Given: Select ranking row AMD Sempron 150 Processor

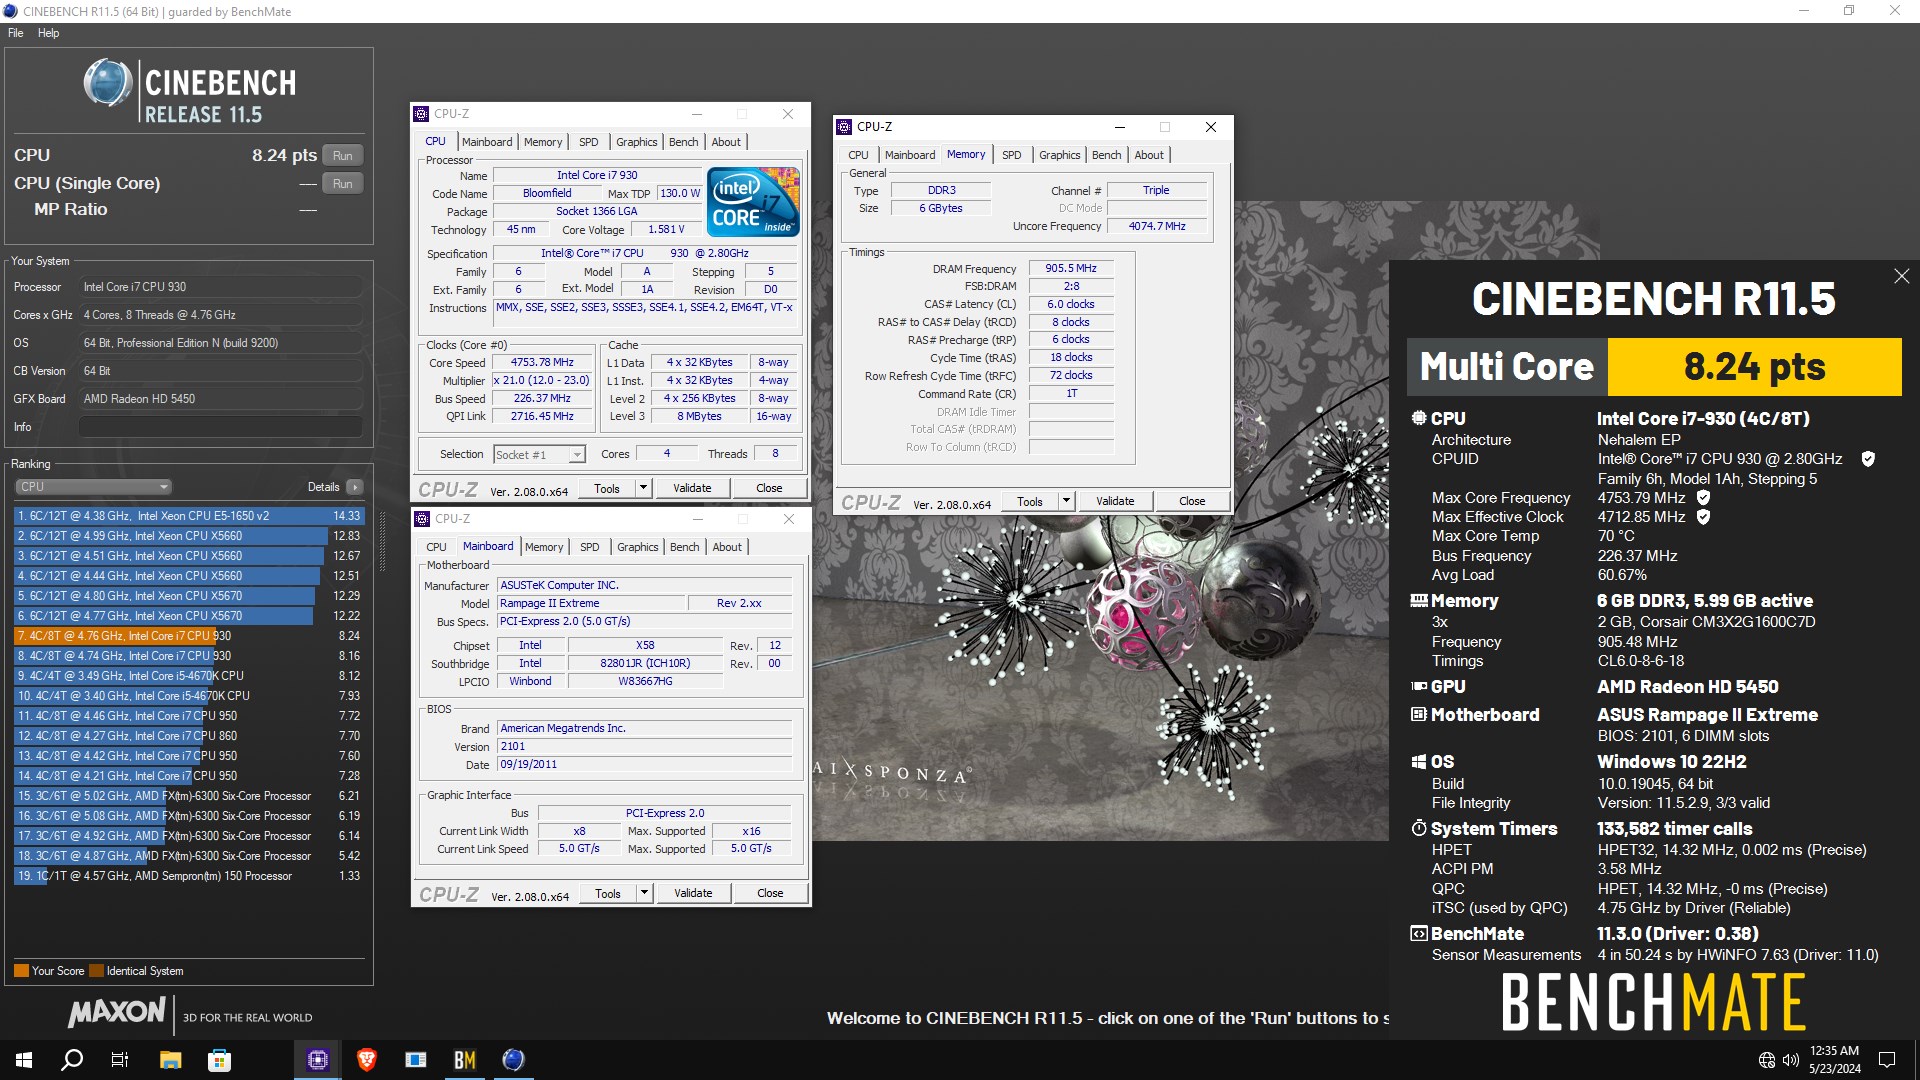Looking at the screenshot, I should (x=190, y=876).
